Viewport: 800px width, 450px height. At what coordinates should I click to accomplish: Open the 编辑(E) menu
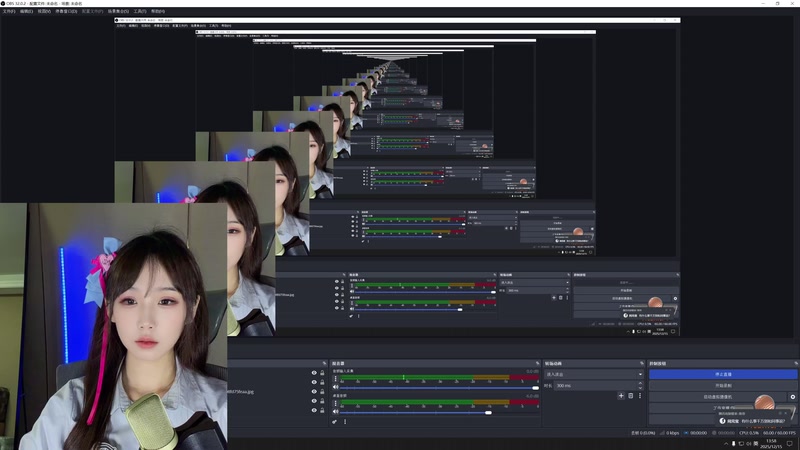point(26,11)
